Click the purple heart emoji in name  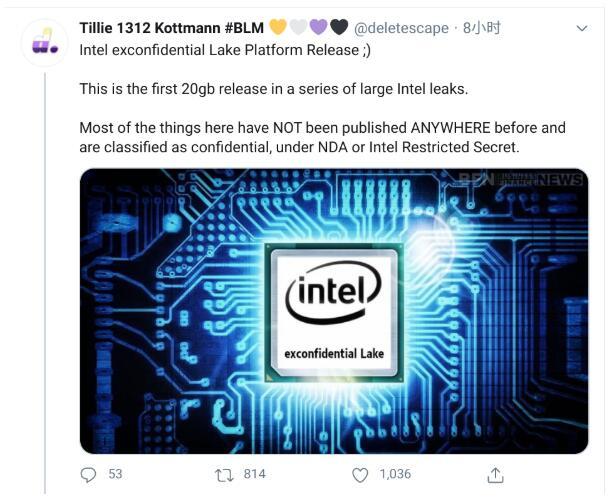click(x=319, y=28)
